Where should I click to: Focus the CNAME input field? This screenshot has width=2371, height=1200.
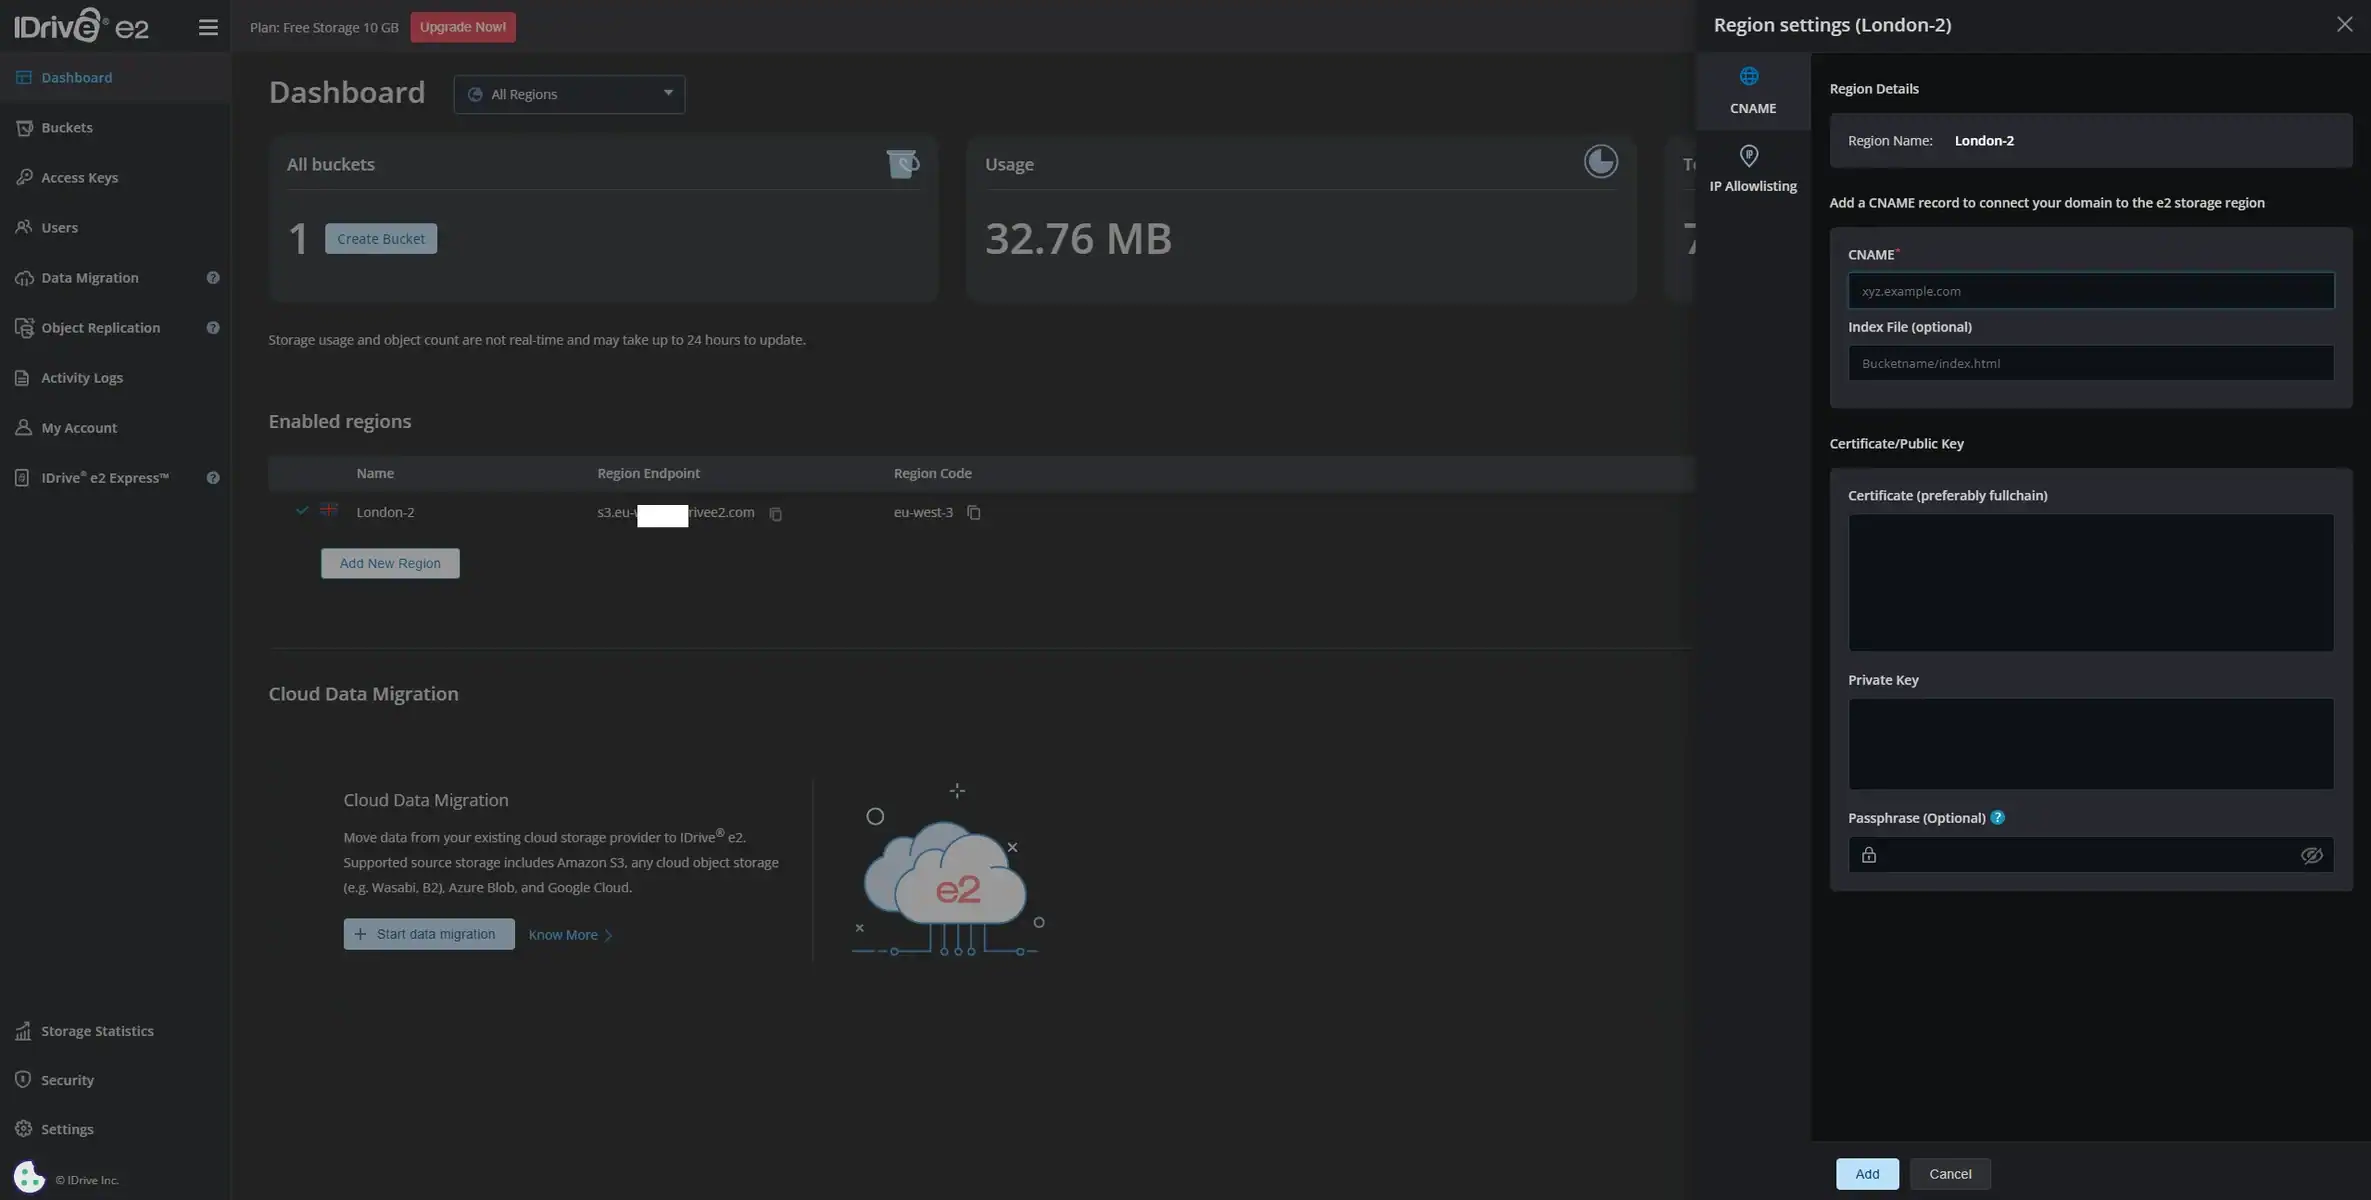2091,291
